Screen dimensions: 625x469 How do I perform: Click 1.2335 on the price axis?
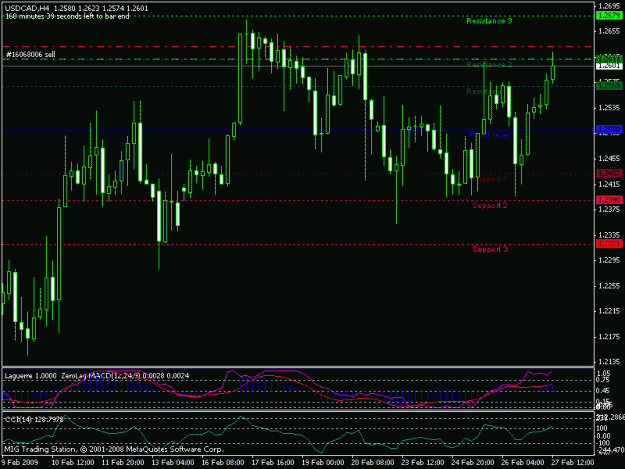(609, 235)
